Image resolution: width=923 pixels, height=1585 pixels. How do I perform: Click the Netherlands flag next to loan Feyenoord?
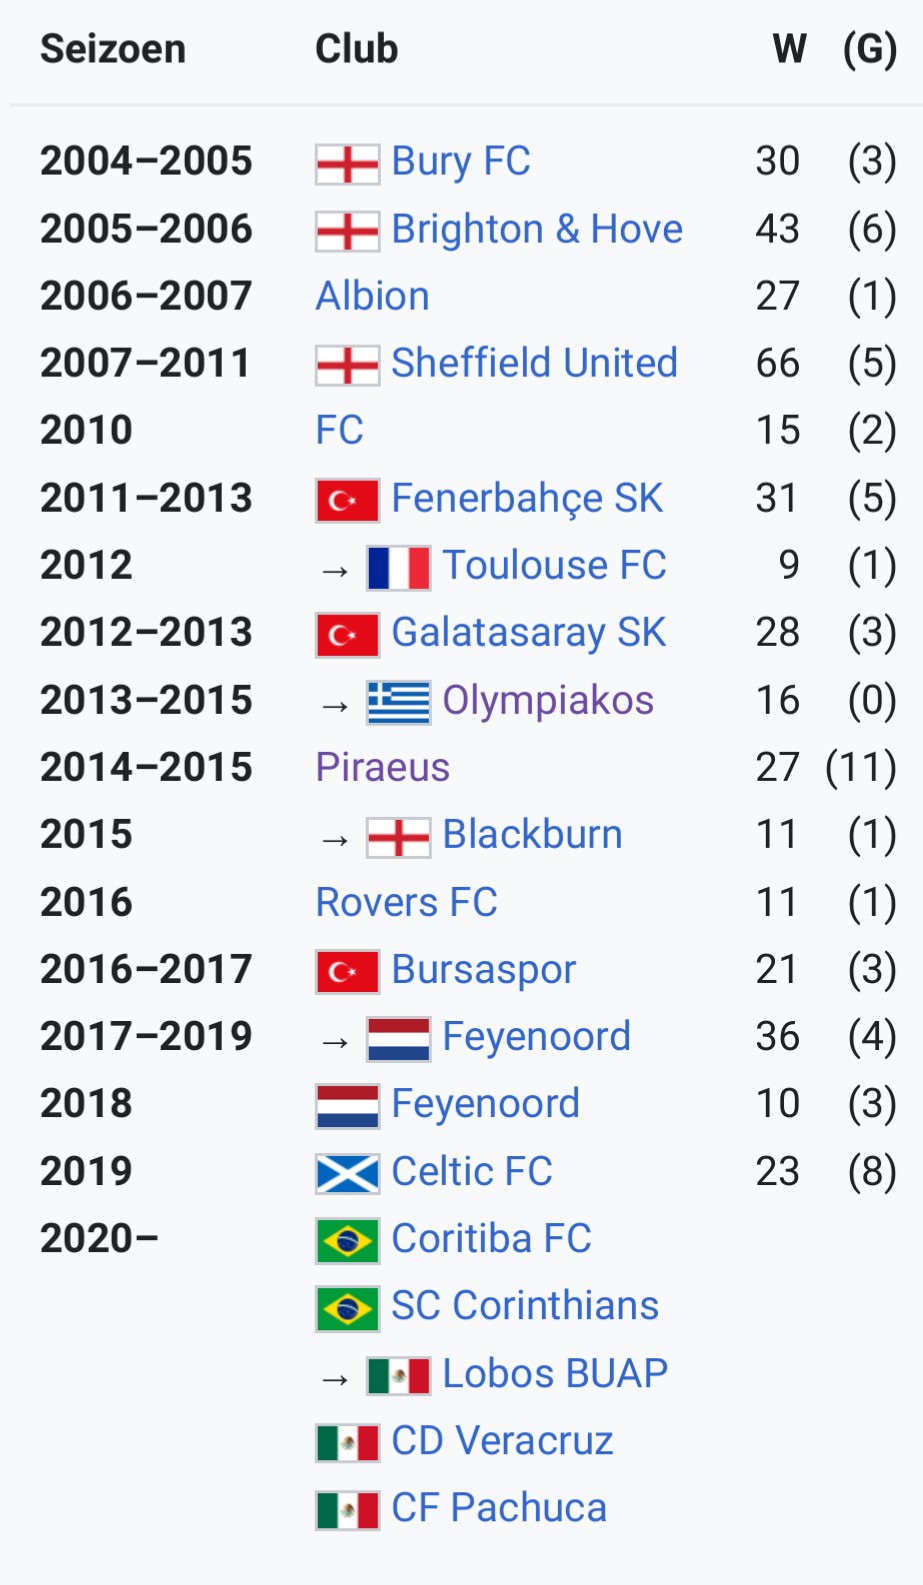pyautogui.click(x=398, y=1040)
